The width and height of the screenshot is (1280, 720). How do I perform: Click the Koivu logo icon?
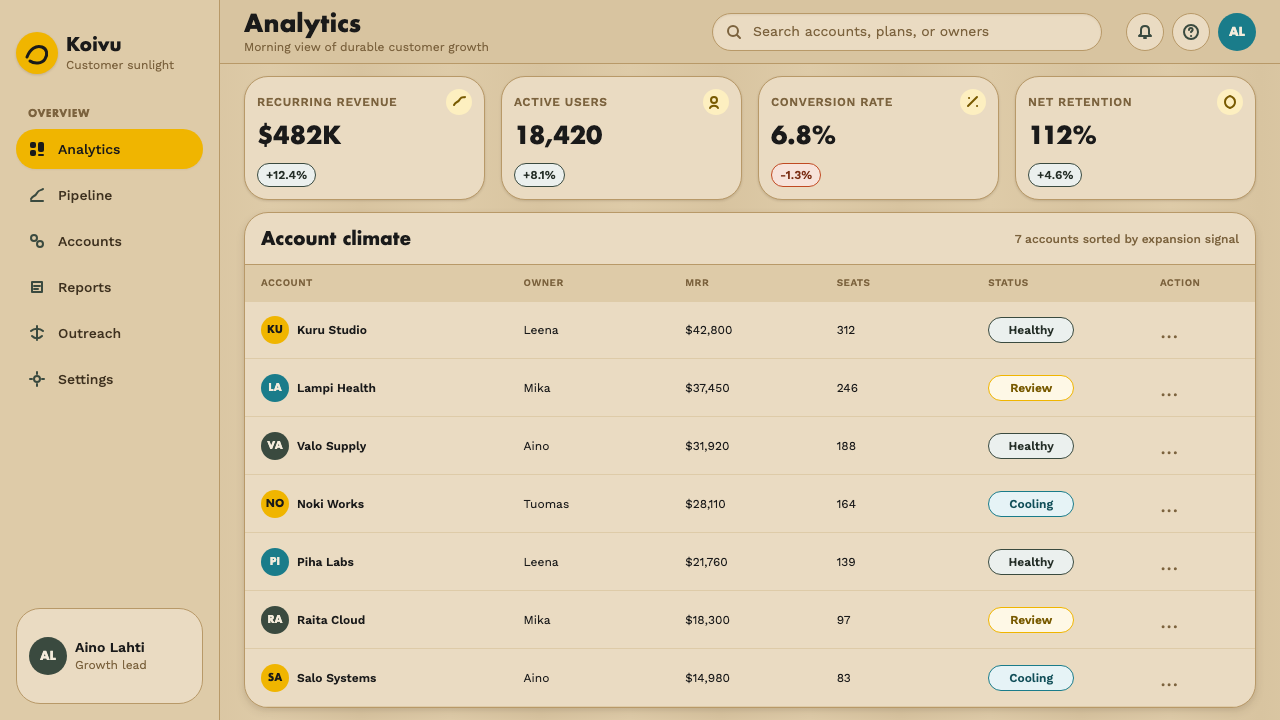coord(37,53)
